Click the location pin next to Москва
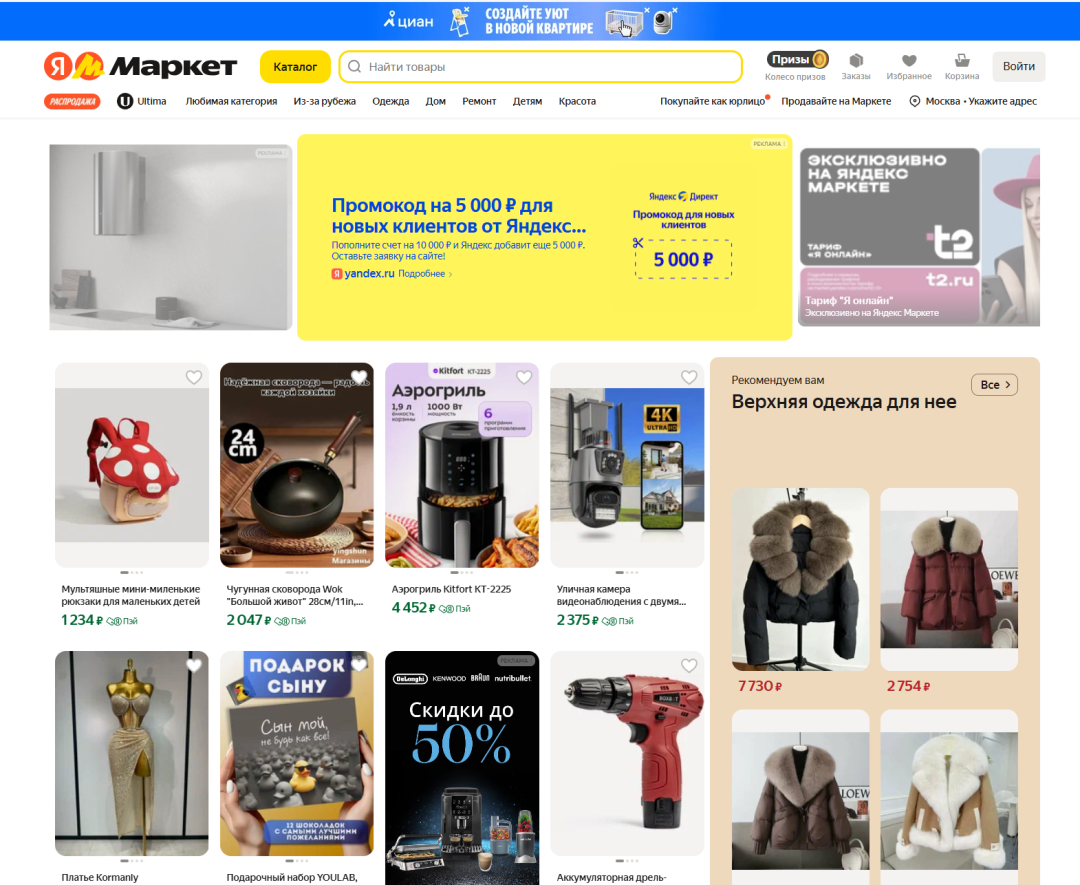 coord(914,101)
